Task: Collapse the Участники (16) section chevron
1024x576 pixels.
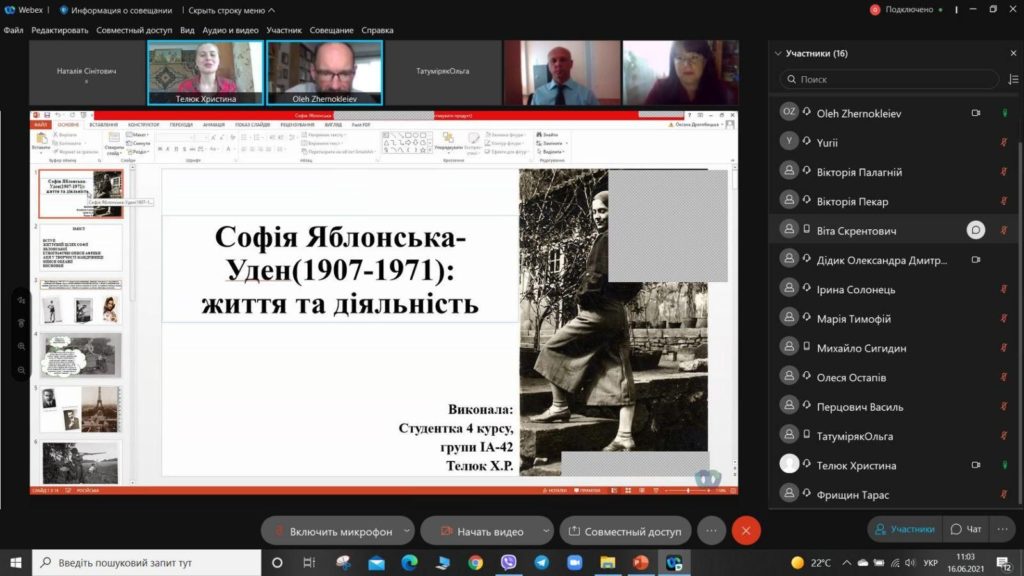Action: pos(778,53)
